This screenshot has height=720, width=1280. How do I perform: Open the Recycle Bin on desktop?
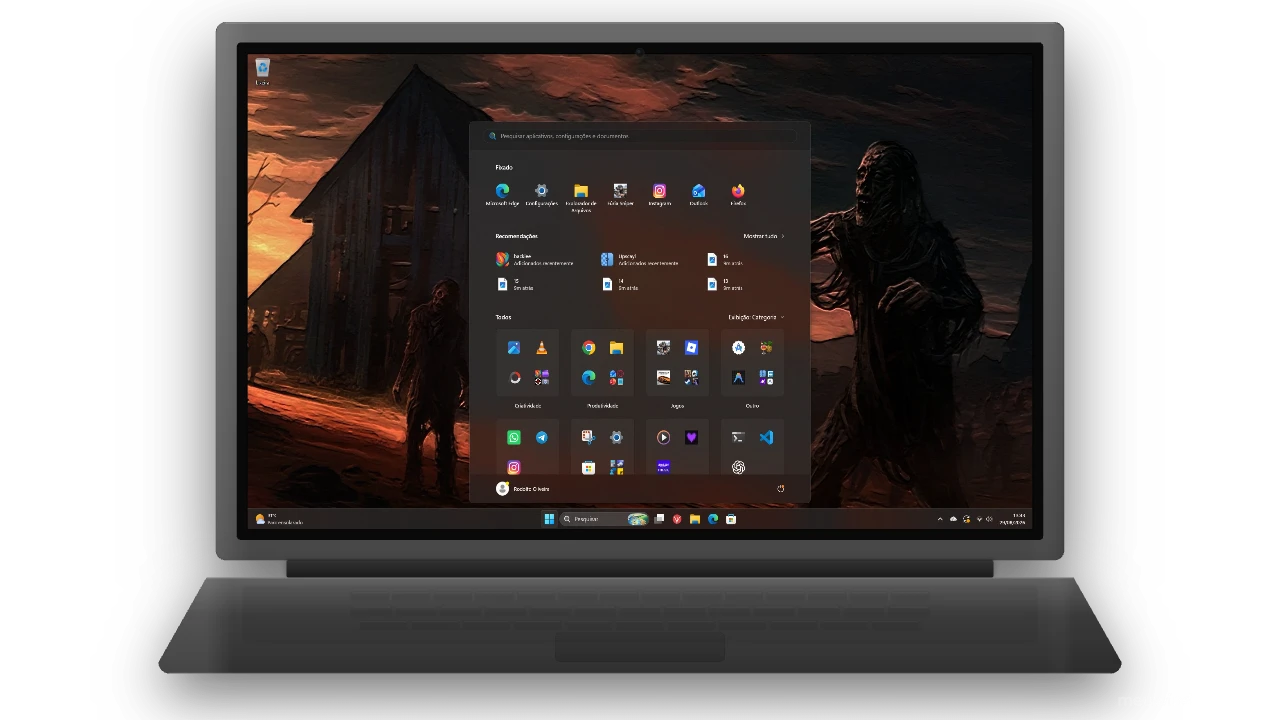[262, 72]
